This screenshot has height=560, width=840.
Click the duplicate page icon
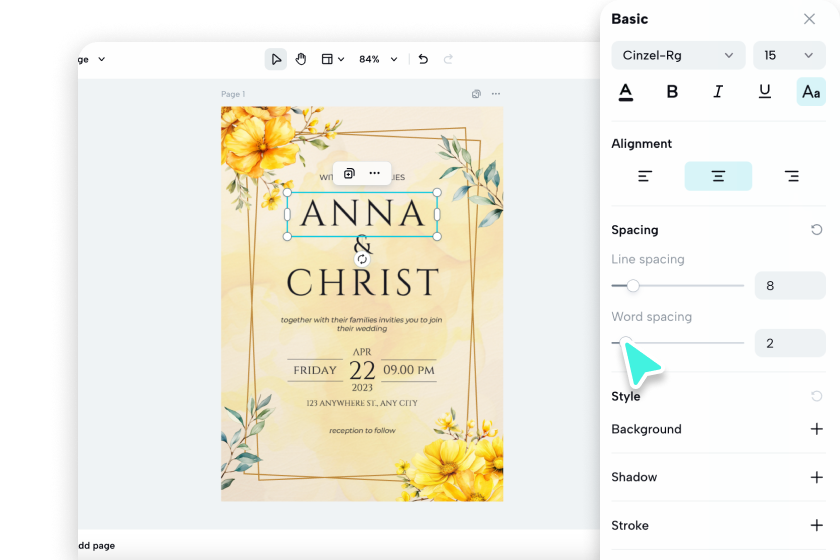point(476,94)
